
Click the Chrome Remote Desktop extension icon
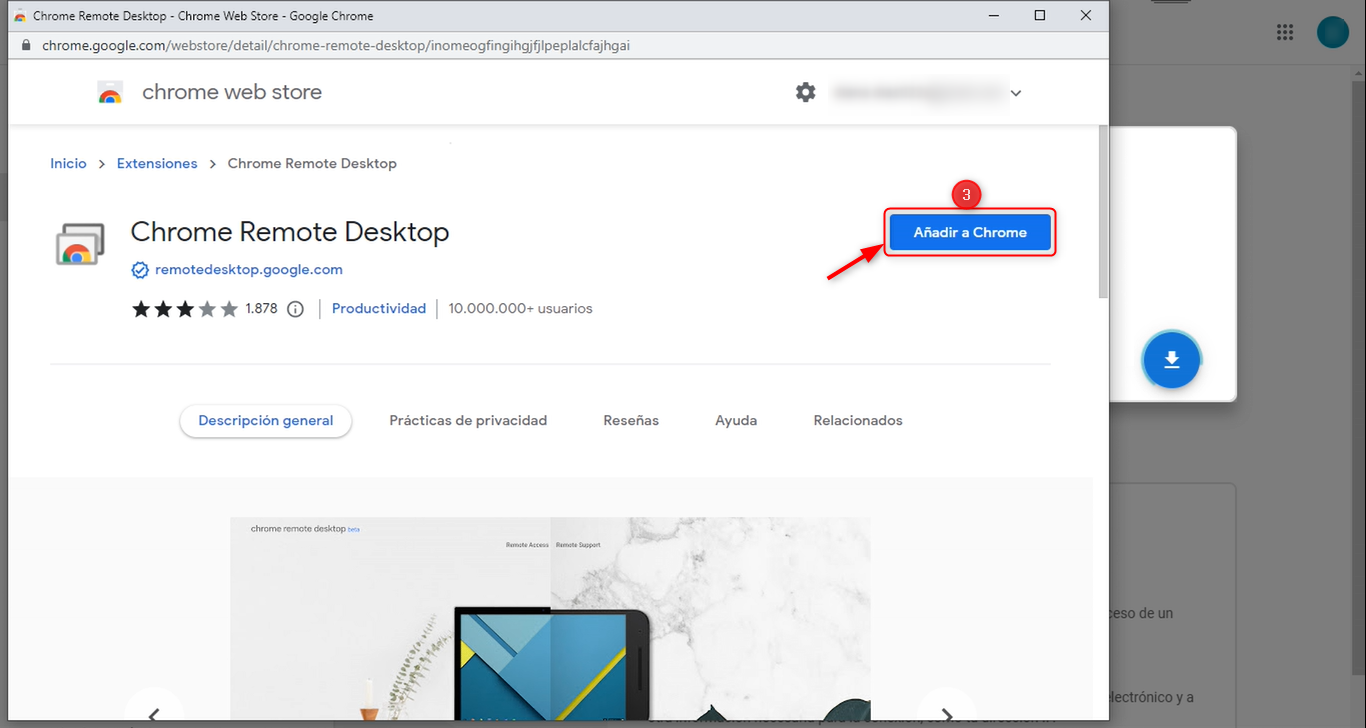[x=79, y=244]
